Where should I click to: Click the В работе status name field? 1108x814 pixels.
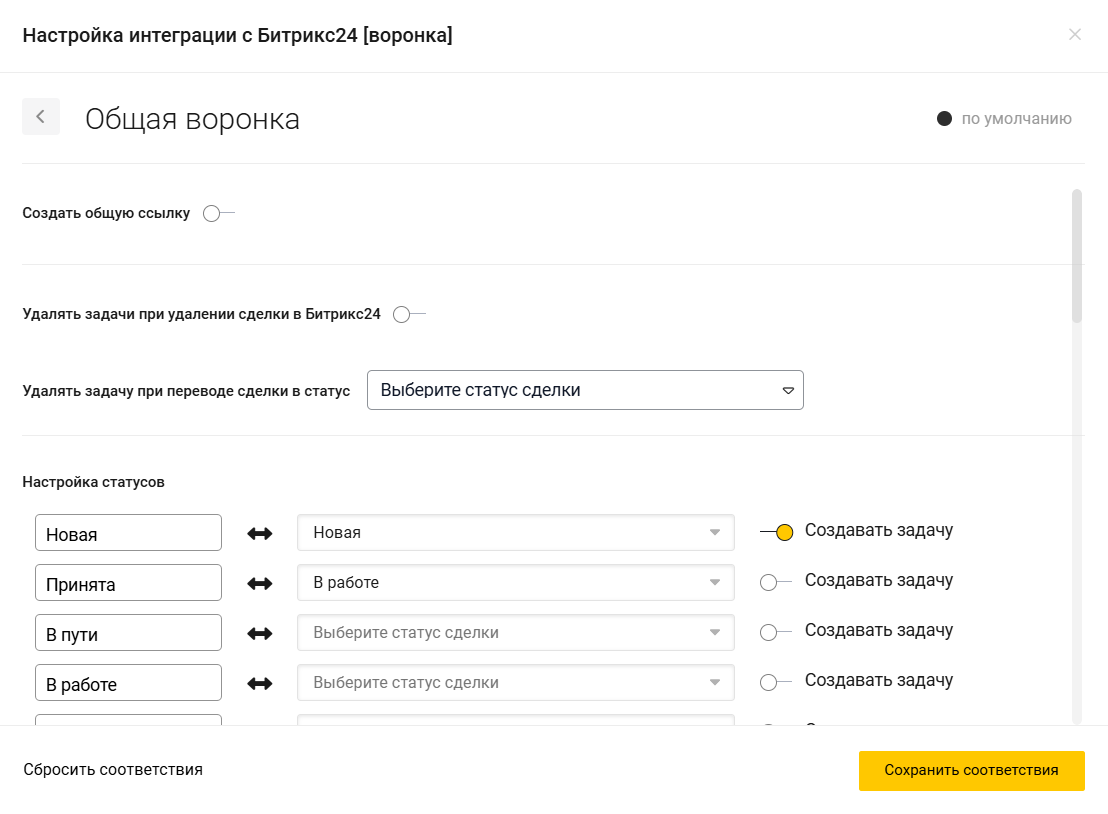pyautogui.click(x=129, y=683)
